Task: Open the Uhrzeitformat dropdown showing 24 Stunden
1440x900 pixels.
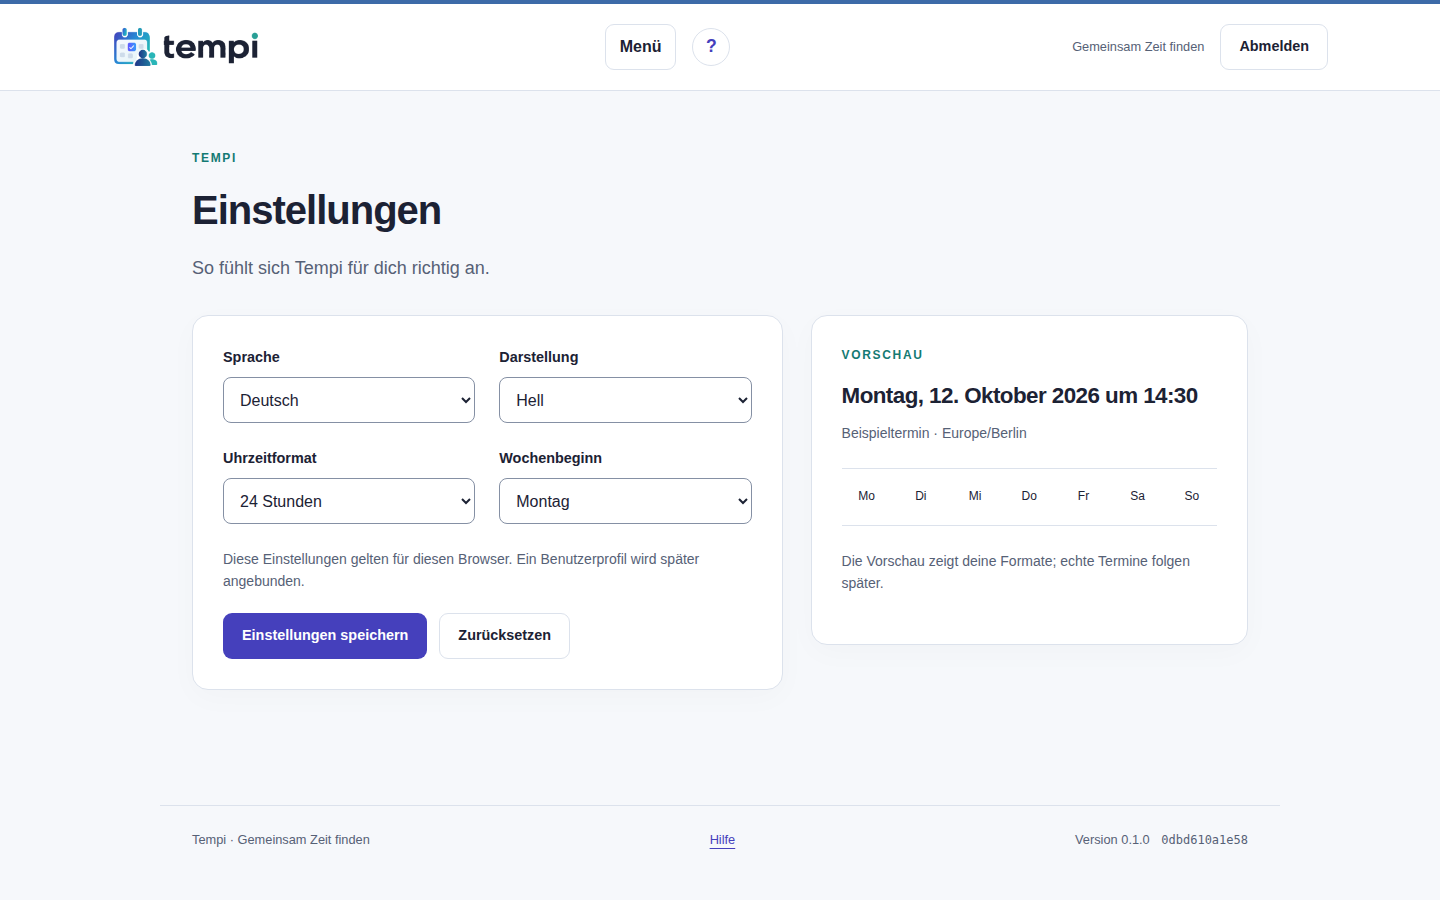Action: (x=349, y=501)
